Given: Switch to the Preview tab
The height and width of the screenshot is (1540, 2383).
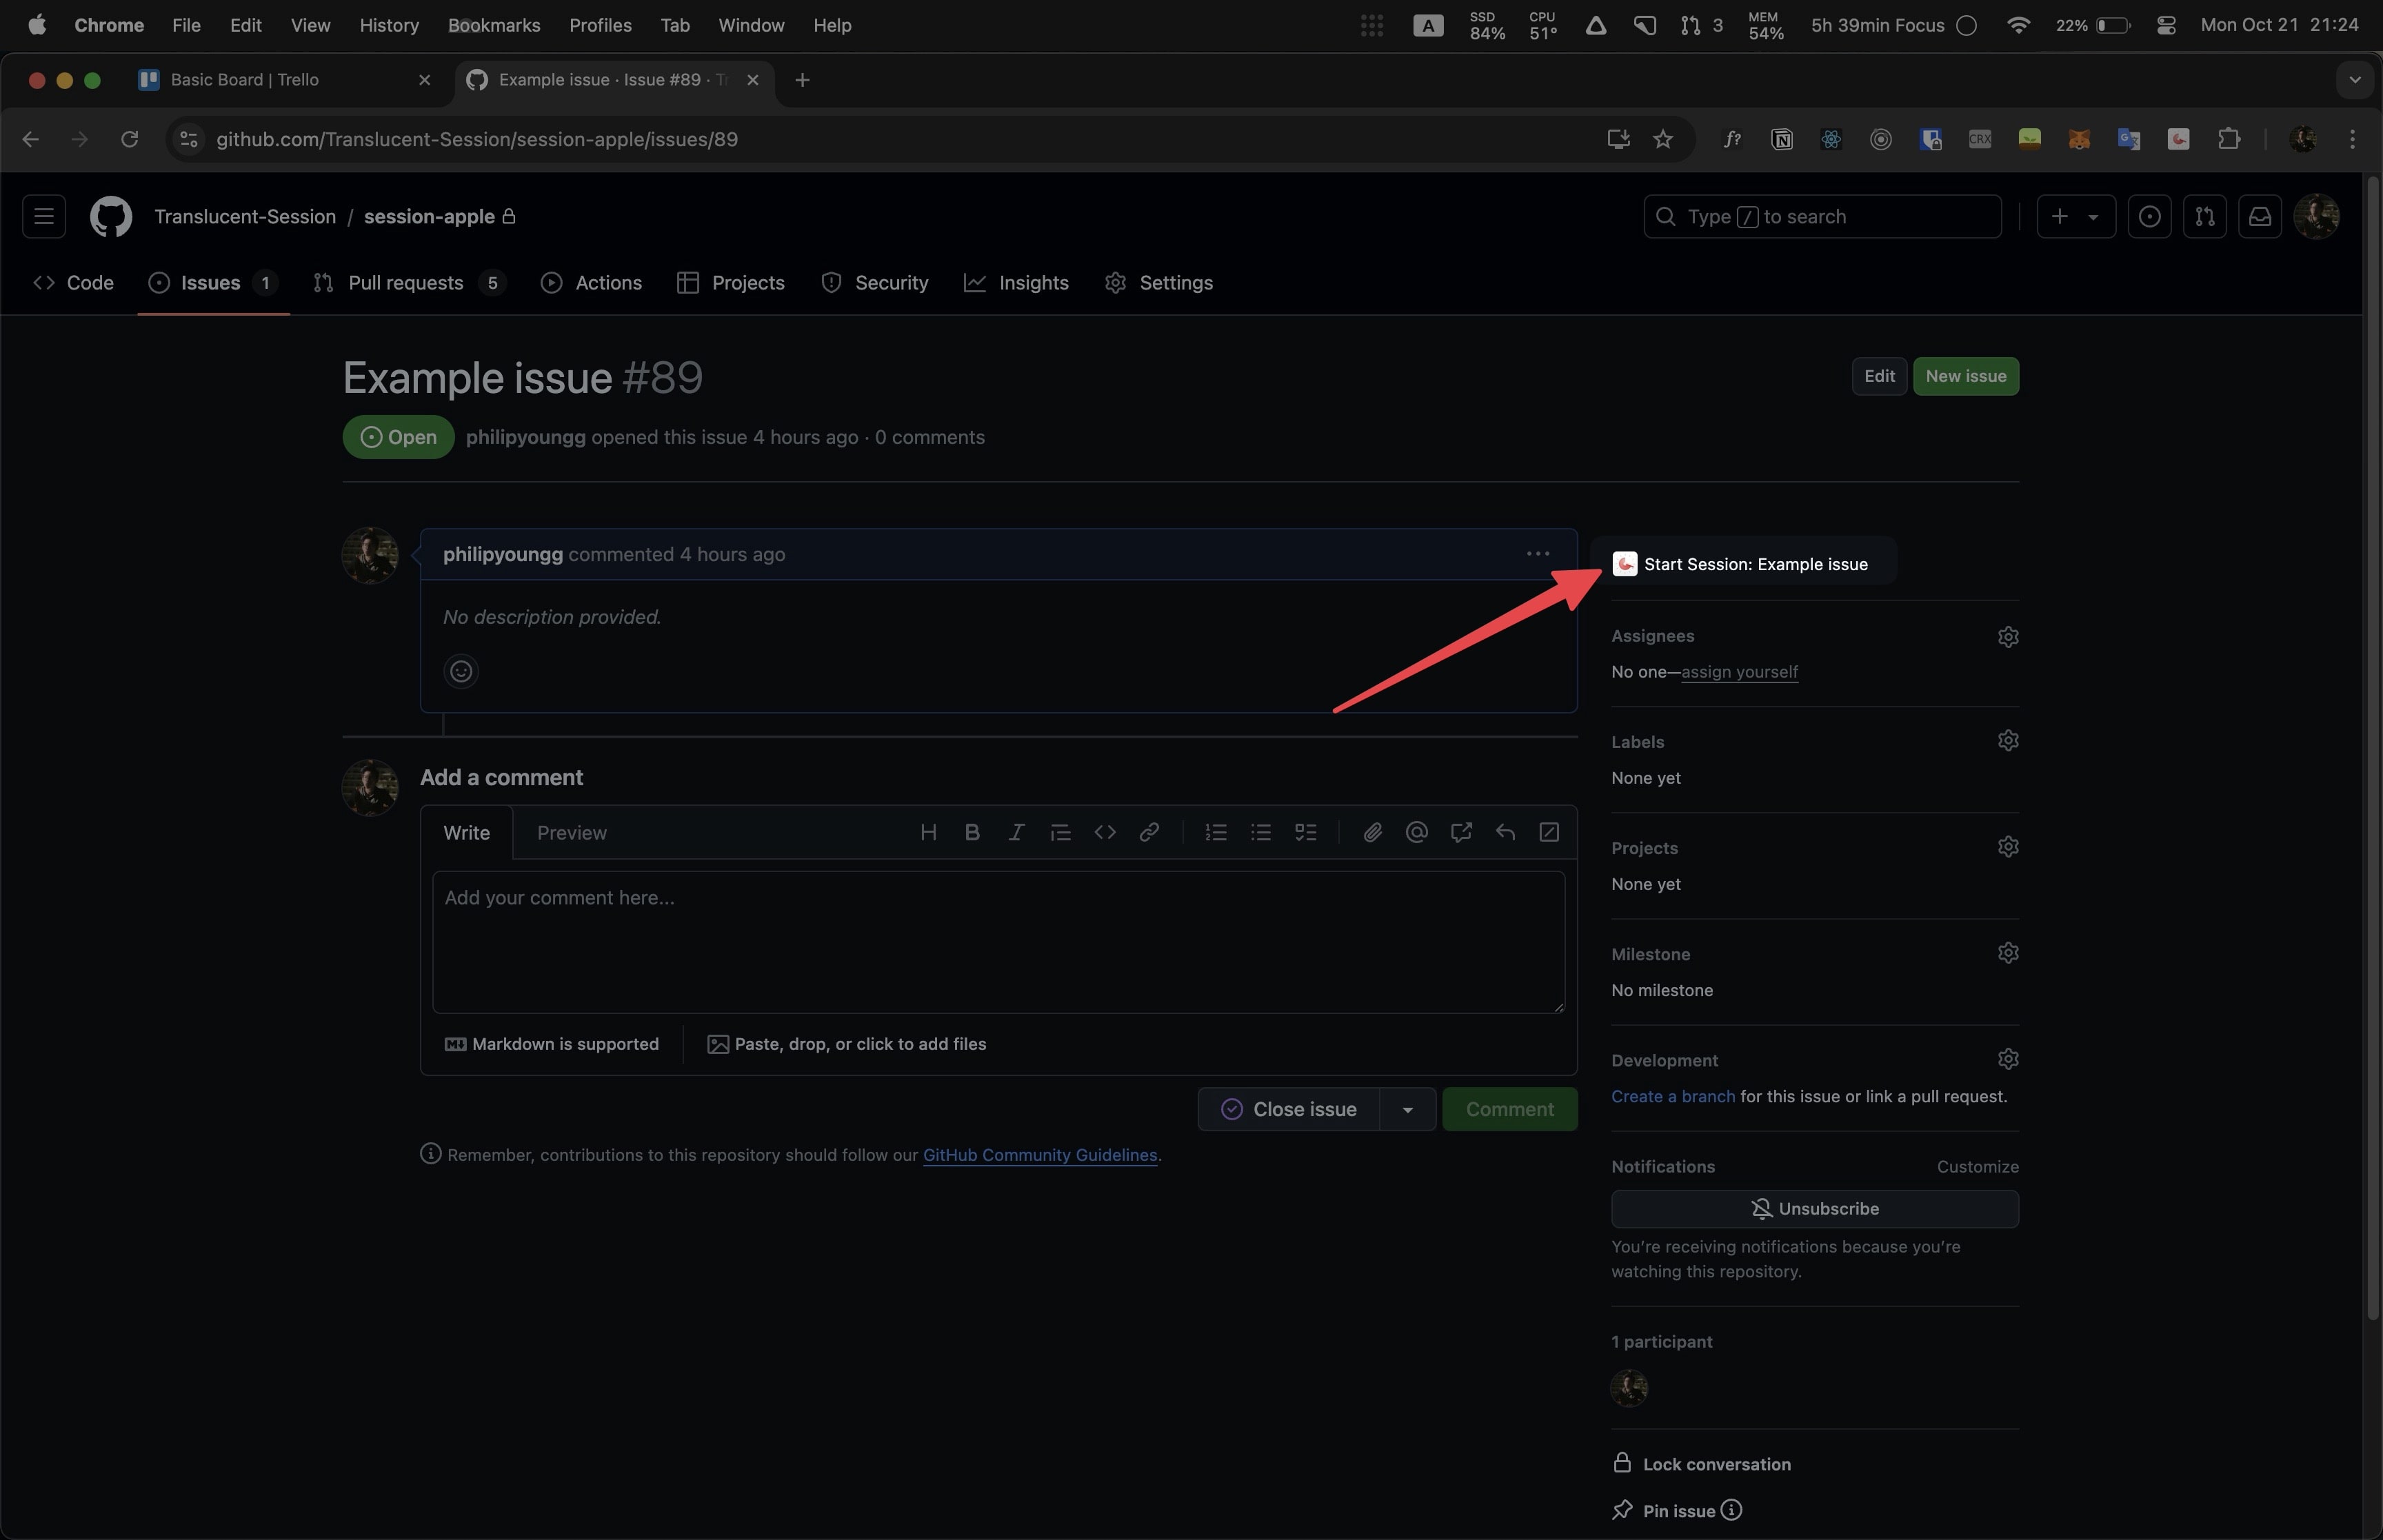Looking at the screenshot, I should click(572, 832).
